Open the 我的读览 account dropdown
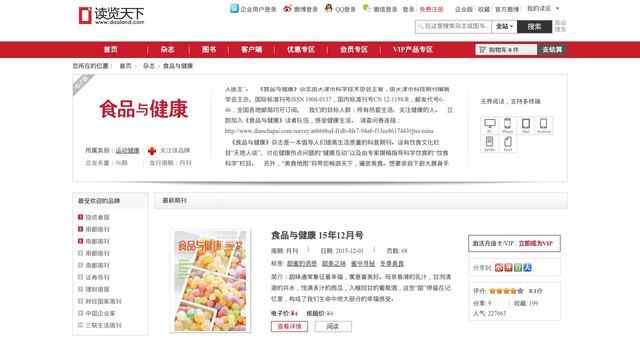This screenshot has height=360, width=640. pyautogui.click(x=543, y=9)
